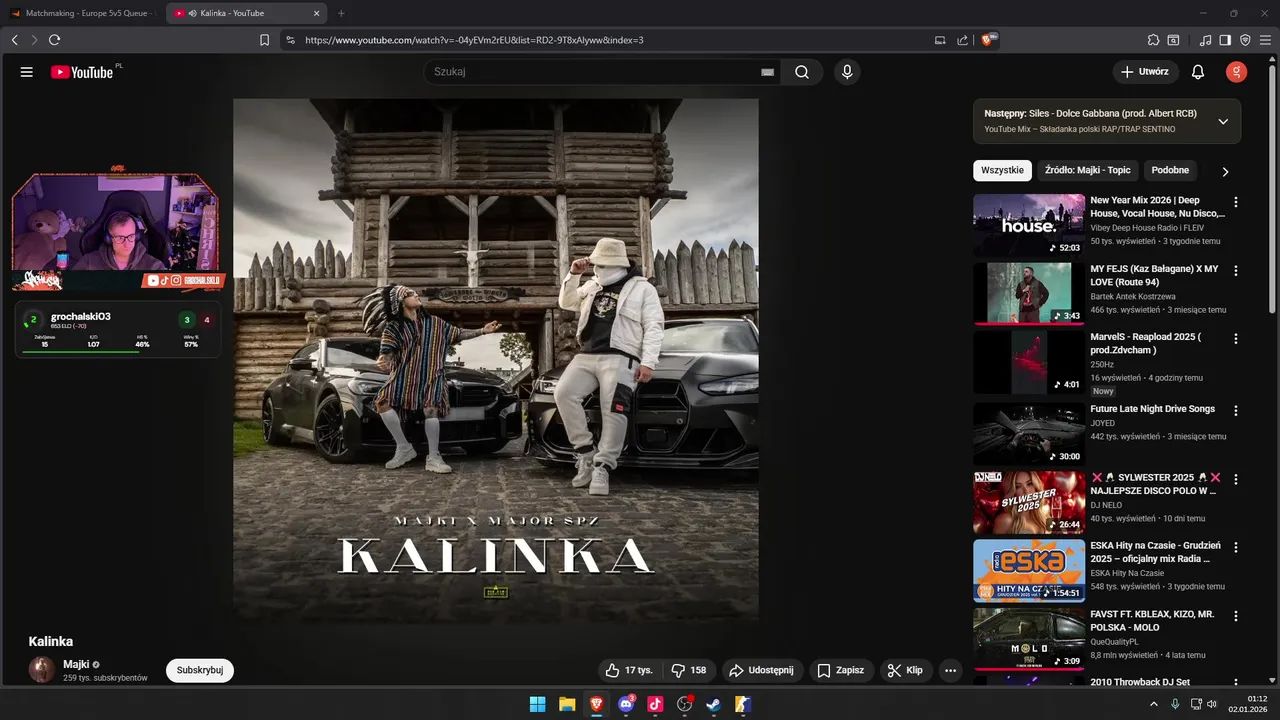Screen dimensions: 1280x720
Task: Open Windows Start button on taskbar
Action: (x=537, y=704)
